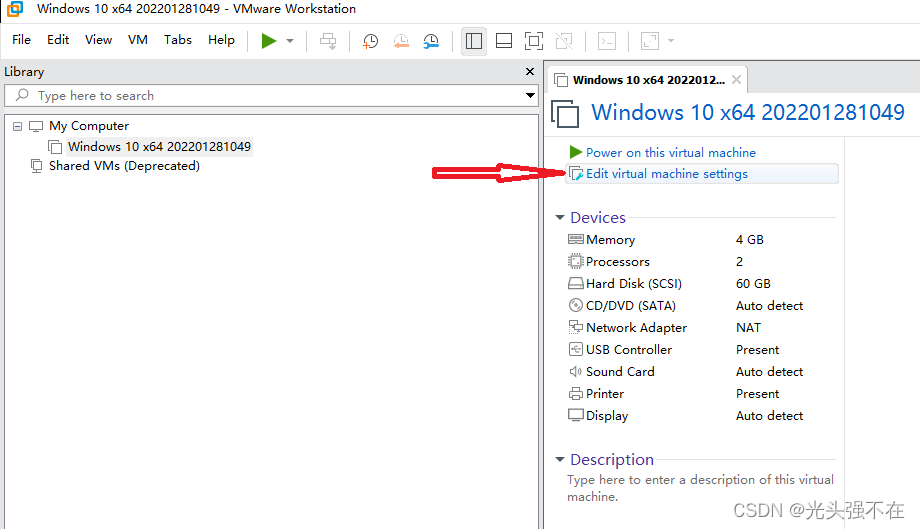920x529 pixels.
Task: Open the console view toolbar icon
Action: point(607,41)
